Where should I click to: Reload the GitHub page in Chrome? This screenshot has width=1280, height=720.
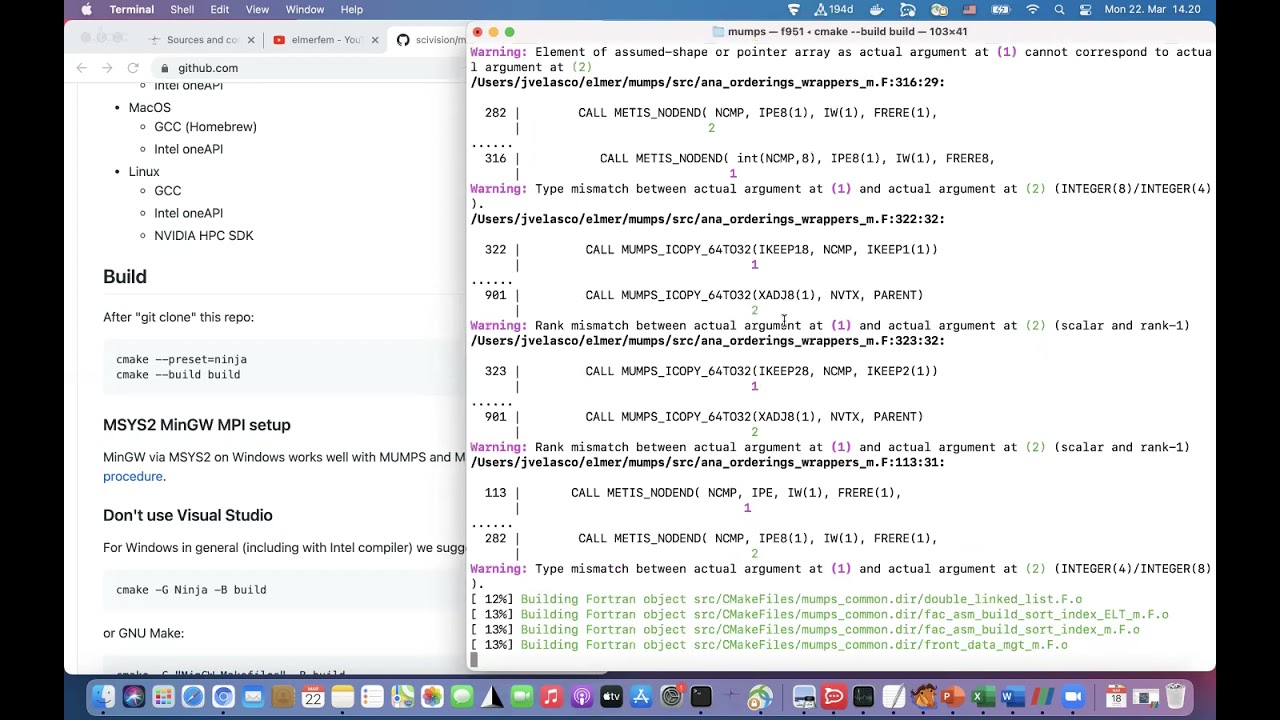coord(132,68)
